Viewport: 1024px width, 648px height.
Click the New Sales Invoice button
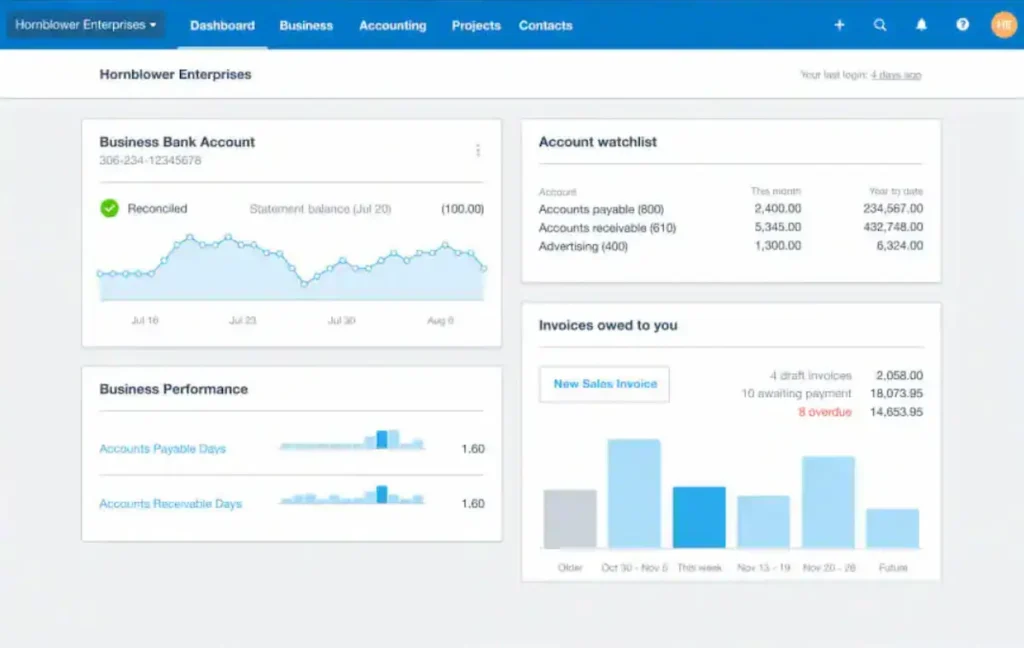click(x=603, y=384)
